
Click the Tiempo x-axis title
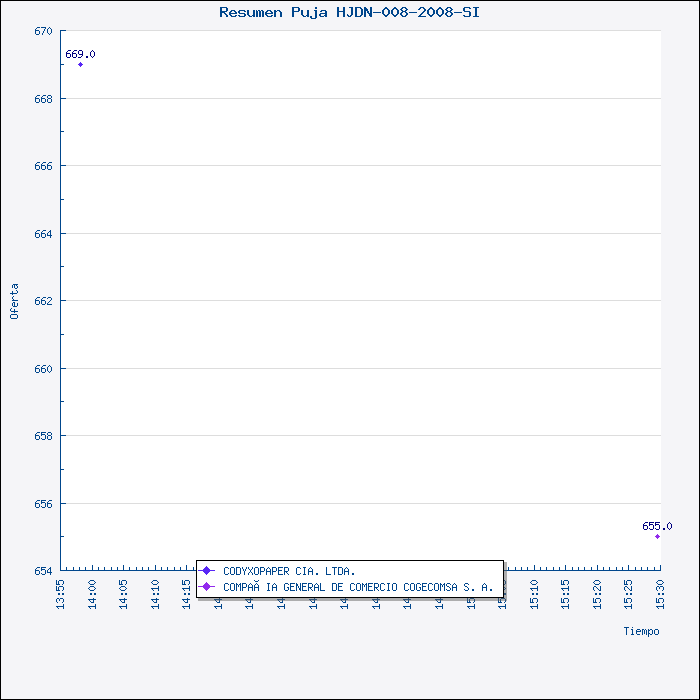point(641,631)
